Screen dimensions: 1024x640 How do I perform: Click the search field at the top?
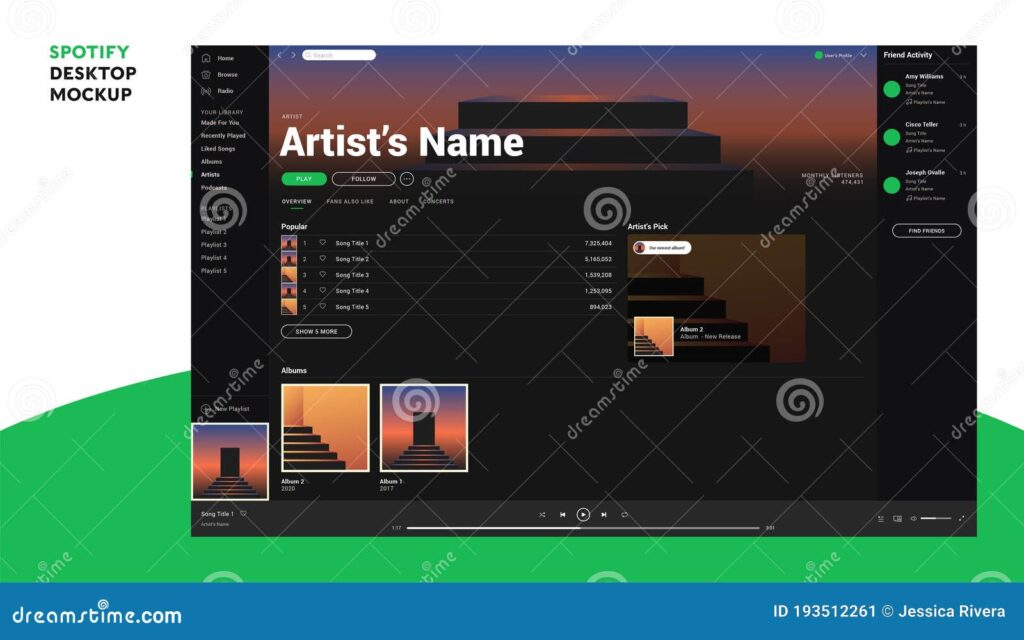[339, 56]
